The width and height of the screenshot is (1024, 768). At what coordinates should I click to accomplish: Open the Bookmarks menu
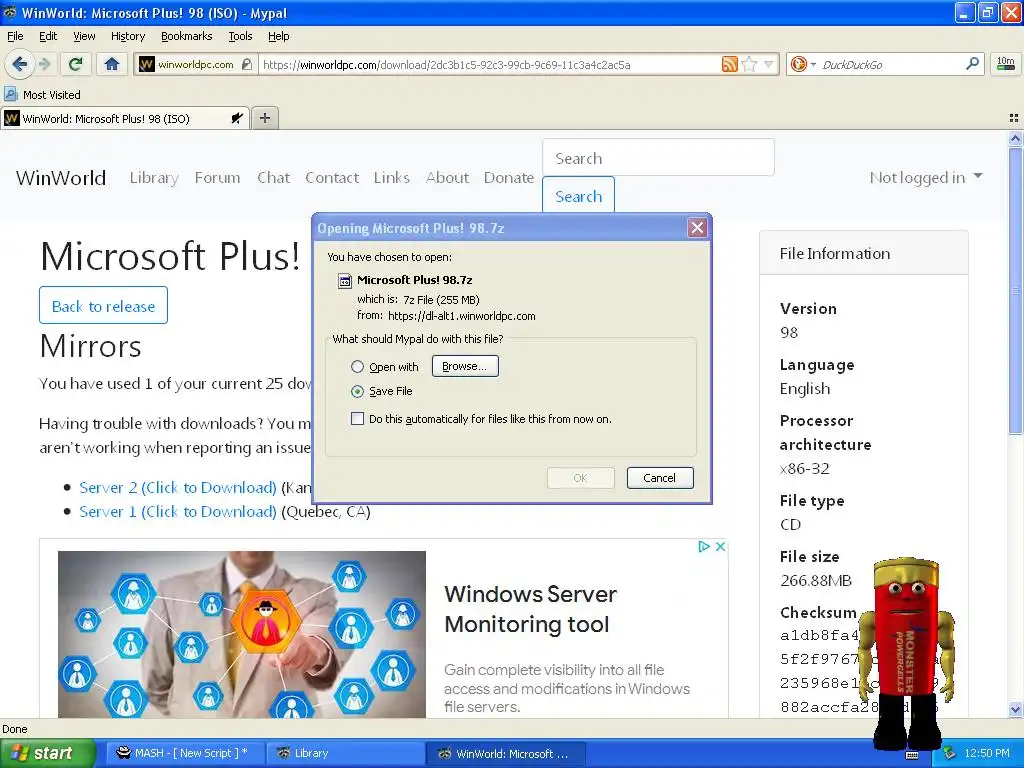click(x=186, y=36)
